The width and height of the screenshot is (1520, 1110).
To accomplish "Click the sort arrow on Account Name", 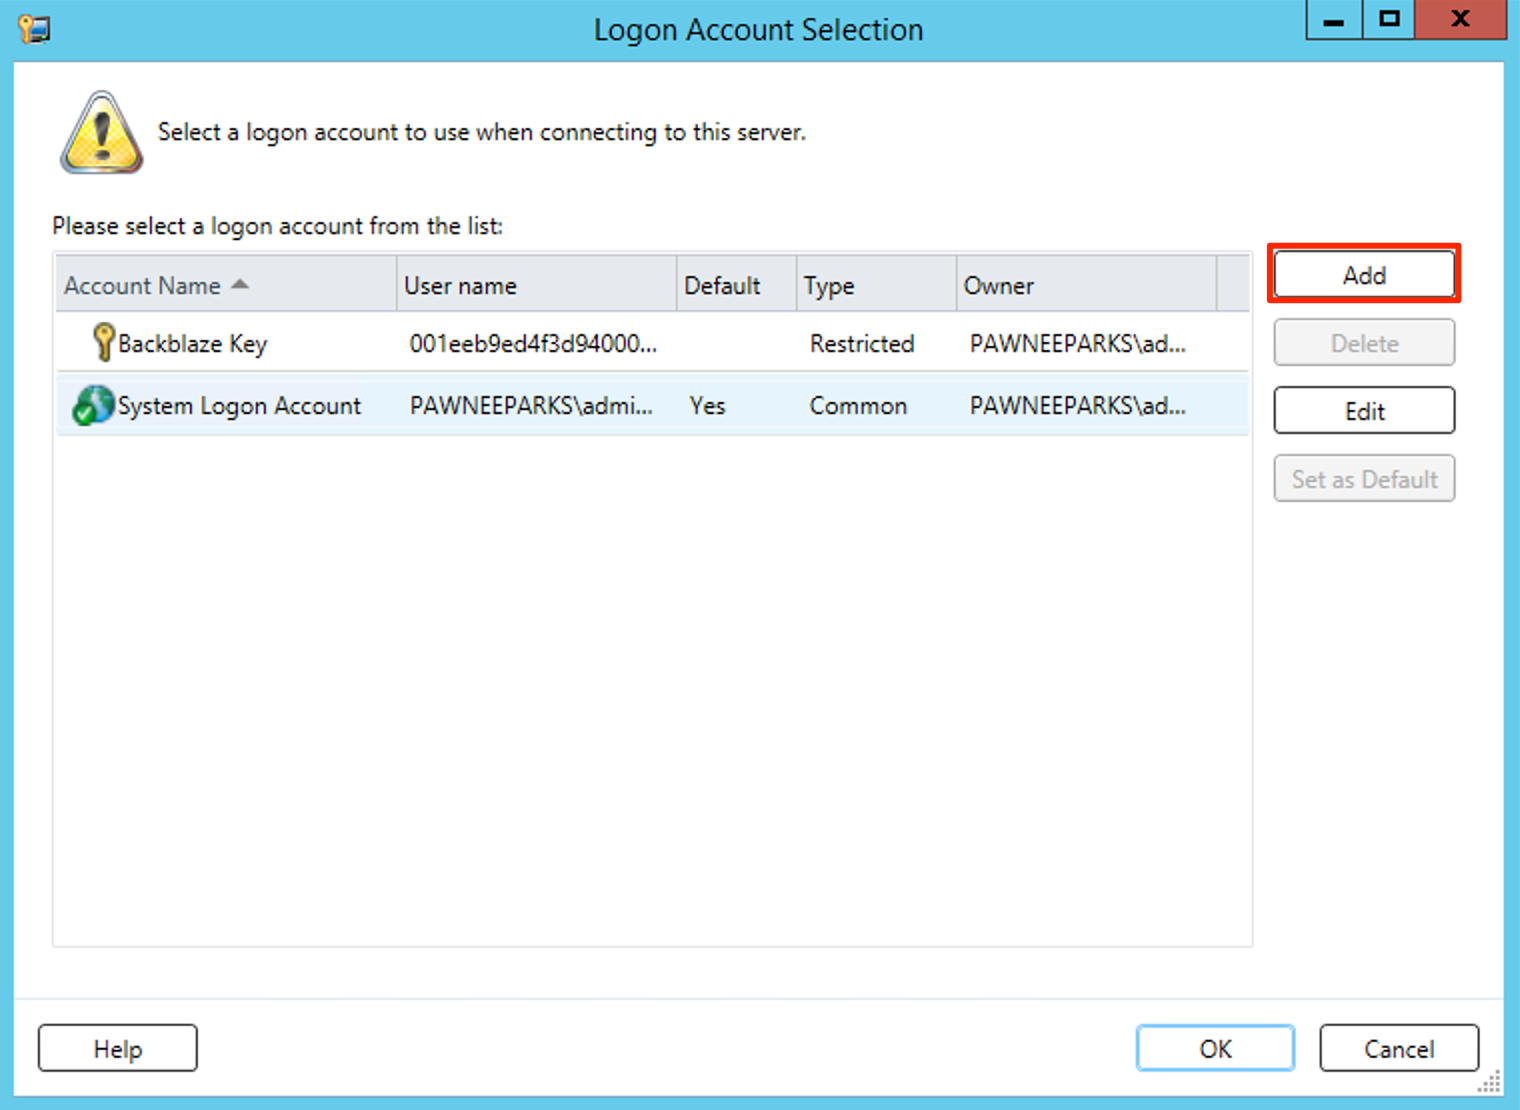I will [240, 285].
